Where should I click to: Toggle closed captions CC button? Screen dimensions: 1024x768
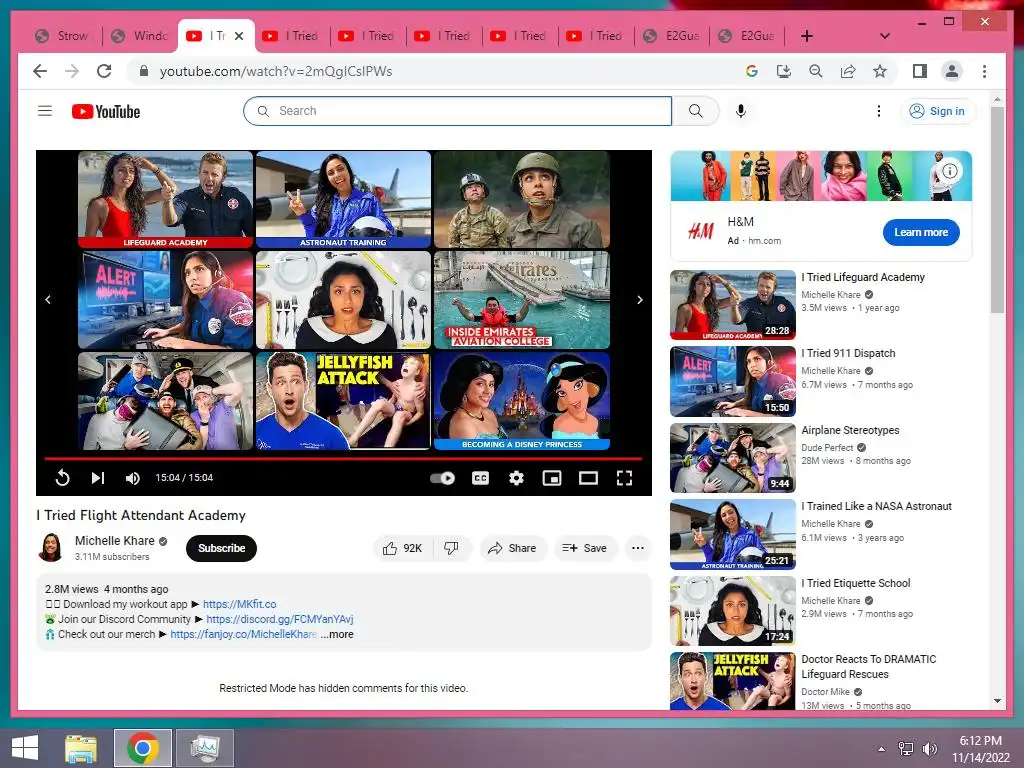[x=480, y=478]
